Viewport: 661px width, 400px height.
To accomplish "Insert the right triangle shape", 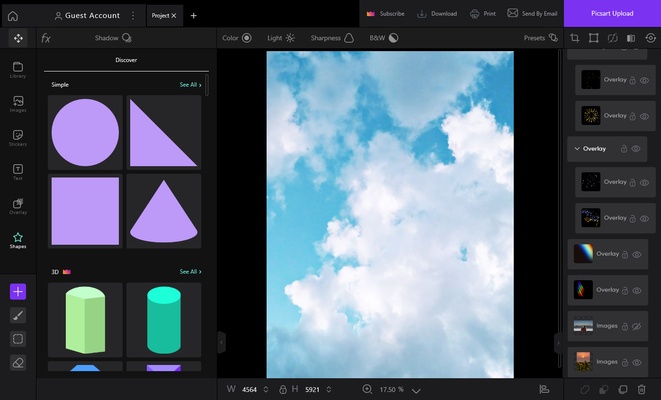I will click(x=164, y=132).
